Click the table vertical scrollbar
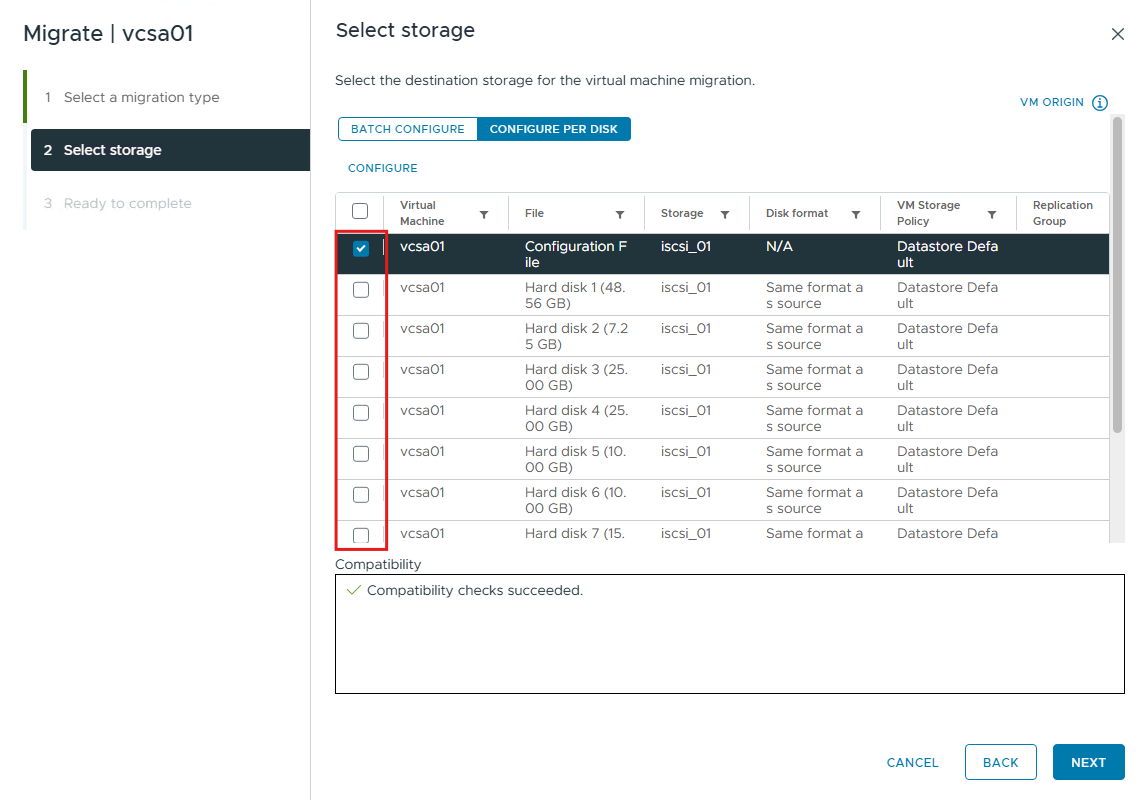Image resolution: width=1142 pixels, height=800 pixels. coord(1117,275)
